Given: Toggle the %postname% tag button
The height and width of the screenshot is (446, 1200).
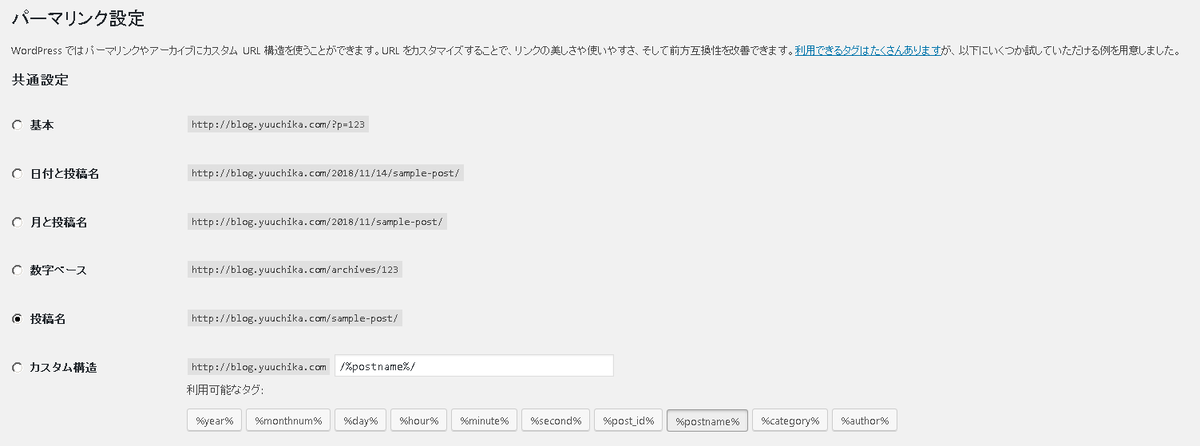Looking at the screenshot, I should click(707, 421).
